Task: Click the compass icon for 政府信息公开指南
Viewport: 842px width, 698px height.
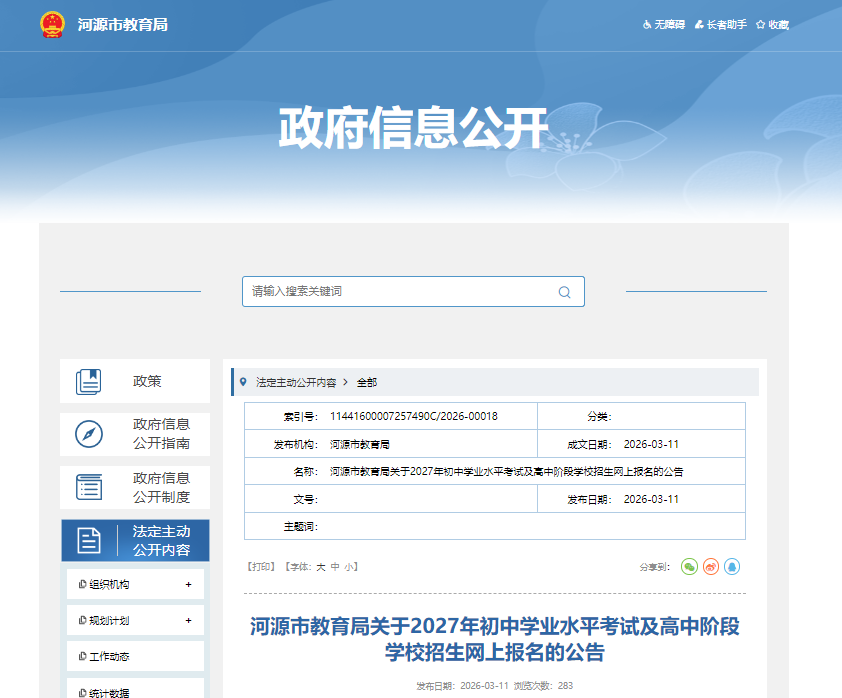Action: pos(89,434)
